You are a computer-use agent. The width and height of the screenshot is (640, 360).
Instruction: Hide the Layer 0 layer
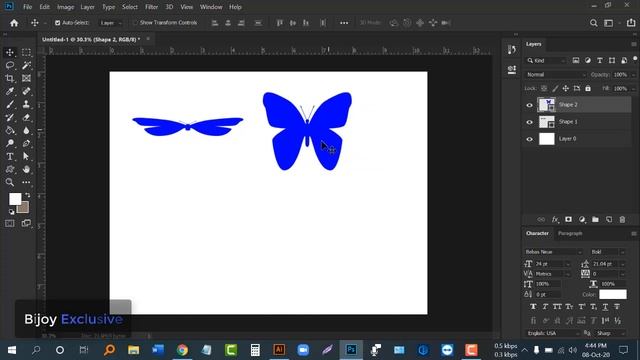[x=529, y=139]
